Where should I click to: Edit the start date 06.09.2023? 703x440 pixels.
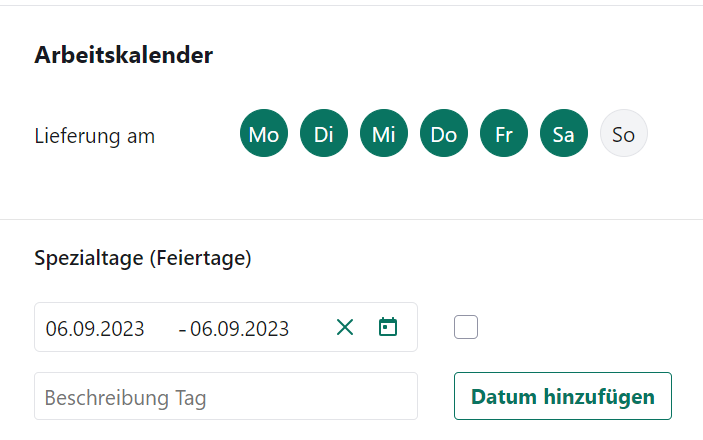tap(95, 328)
